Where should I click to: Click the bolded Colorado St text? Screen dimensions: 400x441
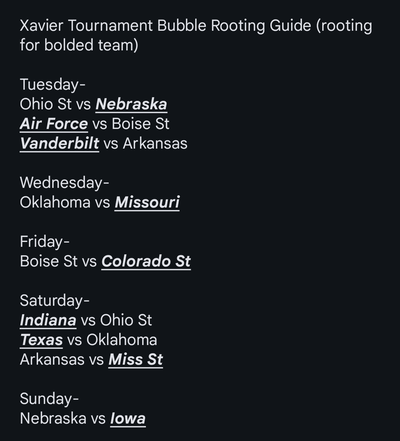(x=146, y=262)
